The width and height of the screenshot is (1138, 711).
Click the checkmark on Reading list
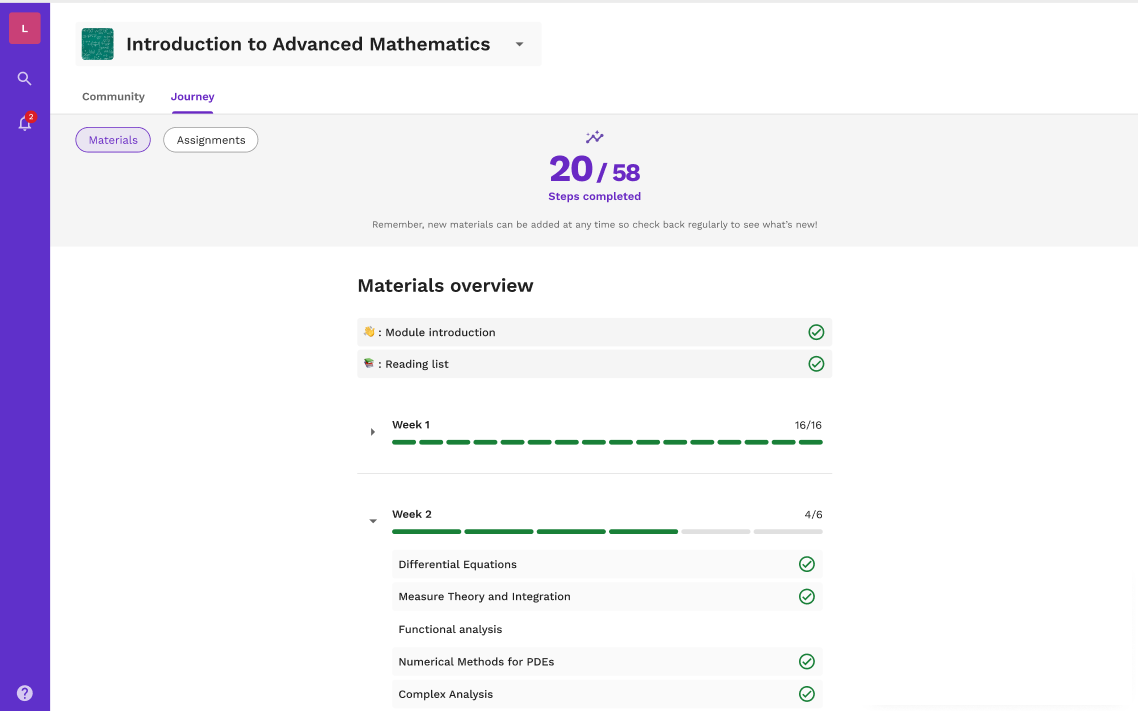816,363
